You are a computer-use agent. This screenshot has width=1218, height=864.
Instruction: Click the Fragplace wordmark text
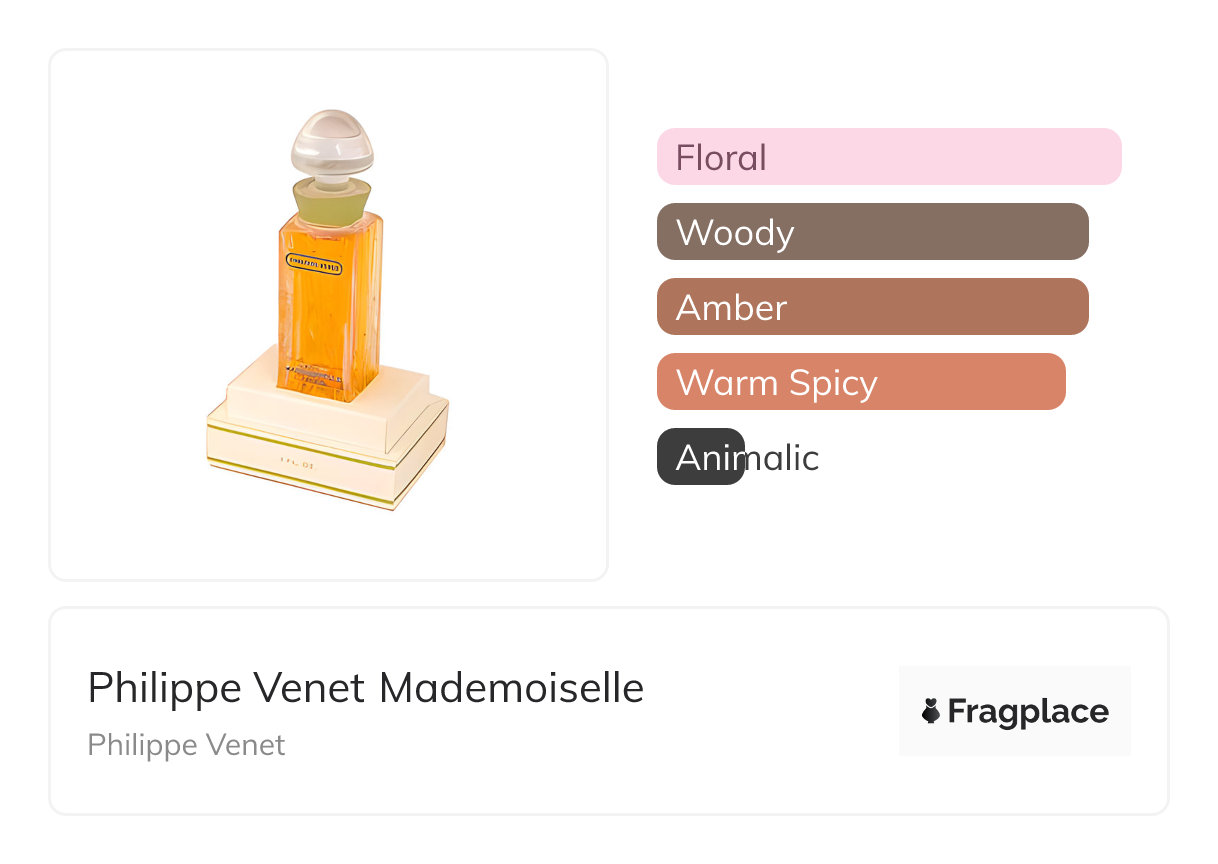pyautogui.click(x=1028, y=711)
